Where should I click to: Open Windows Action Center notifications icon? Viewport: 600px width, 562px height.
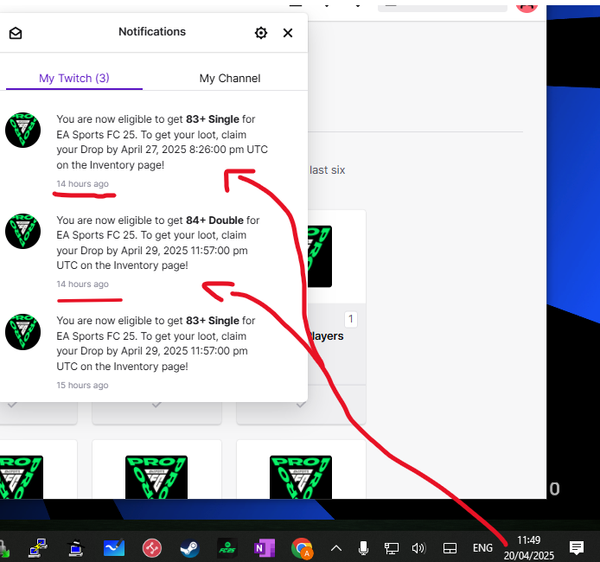(x=576, y=548)
